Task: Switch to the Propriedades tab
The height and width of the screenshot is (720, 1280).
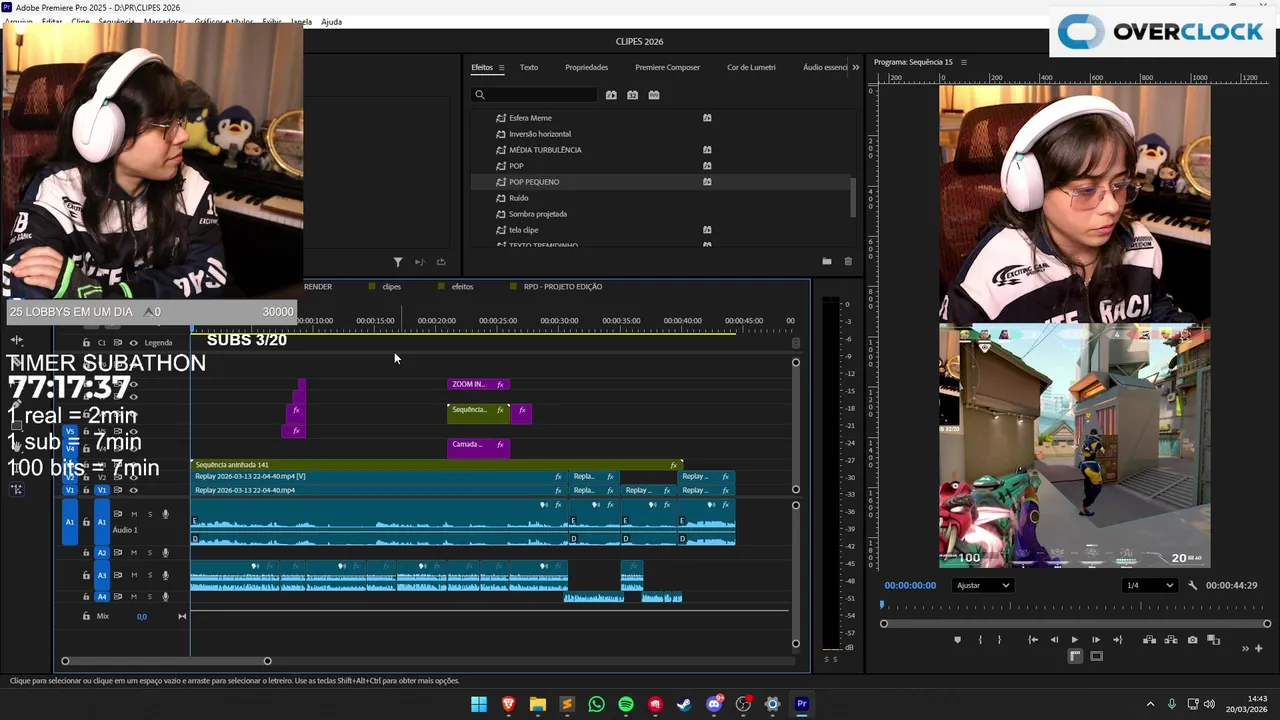Action: (x=586, y=67)
